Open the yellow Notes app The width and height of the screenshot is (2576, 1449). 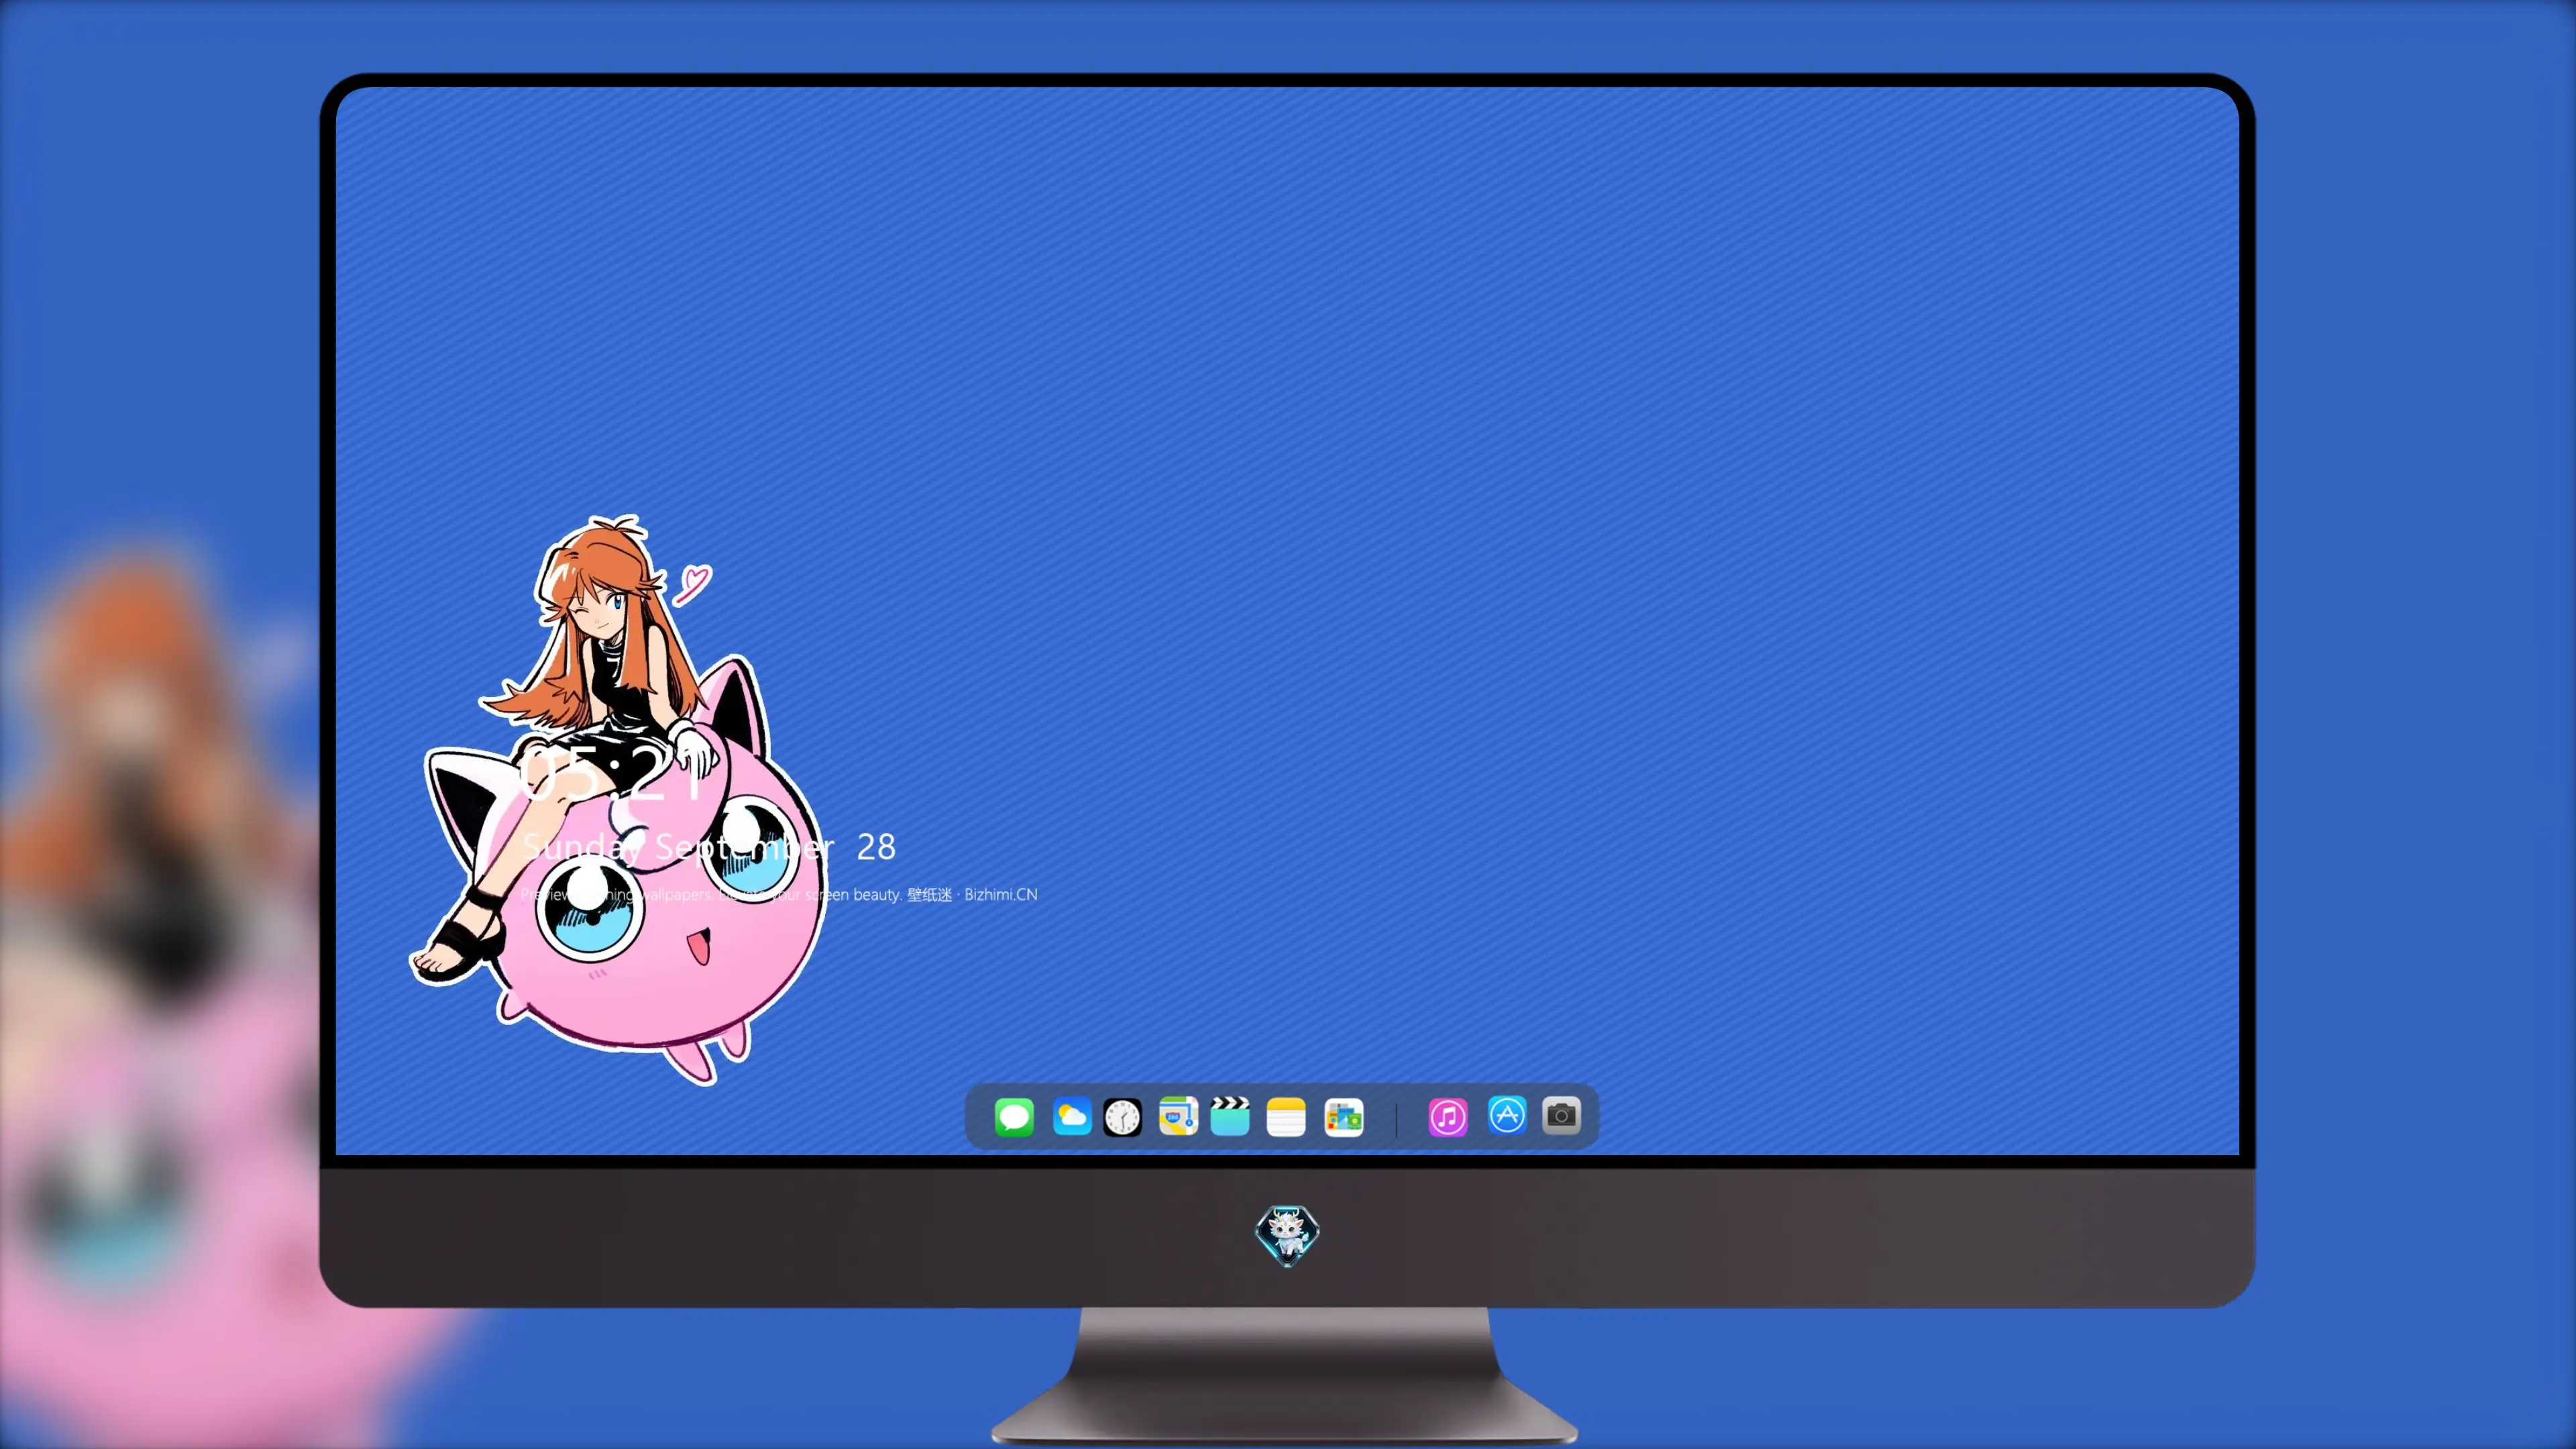tap(1286, 1117)
